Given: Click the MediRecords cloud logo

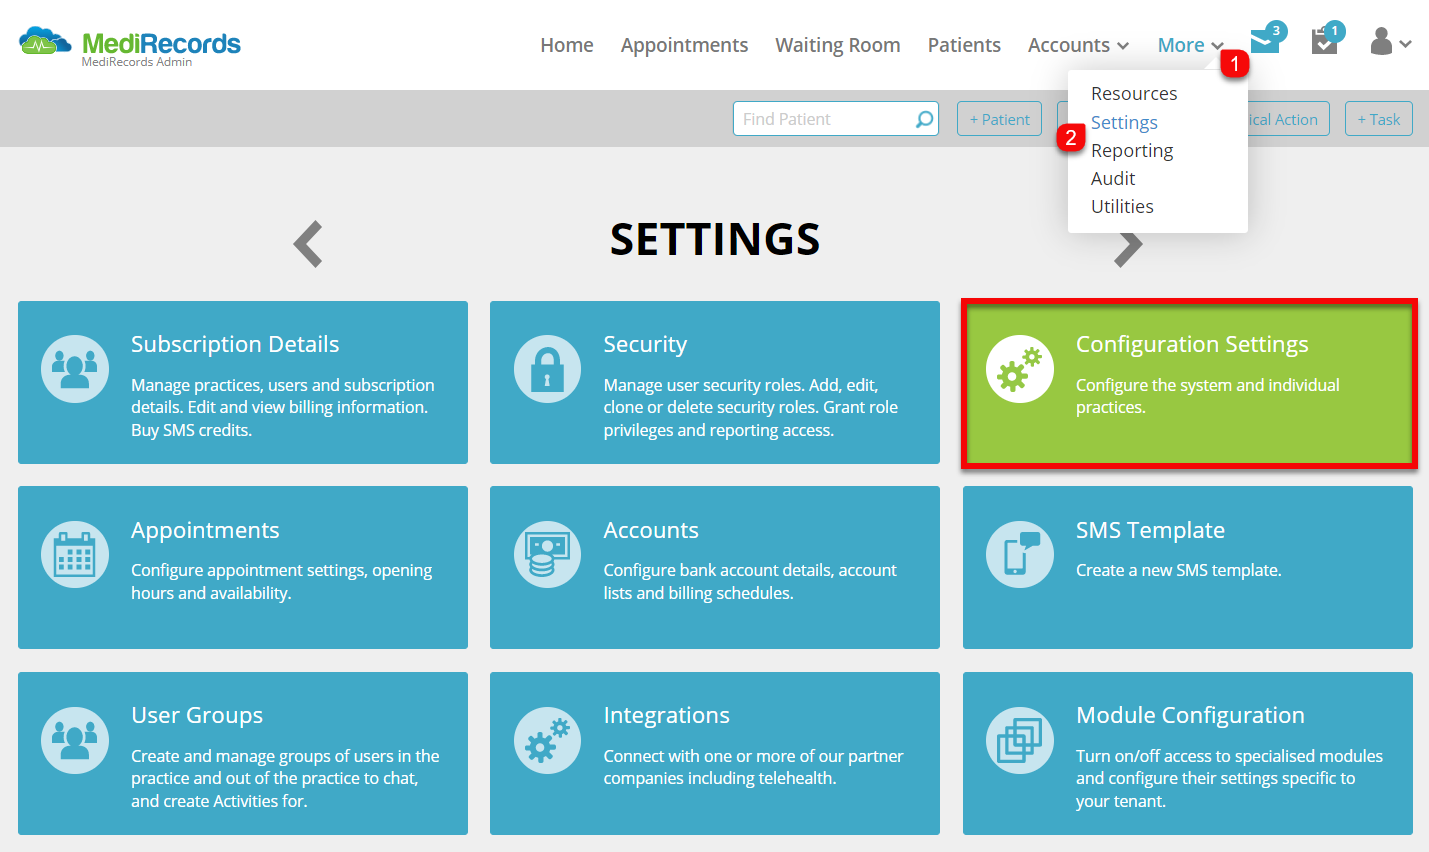Looking at the screenshot, I should pyautogui.click(x=46, y=41).
